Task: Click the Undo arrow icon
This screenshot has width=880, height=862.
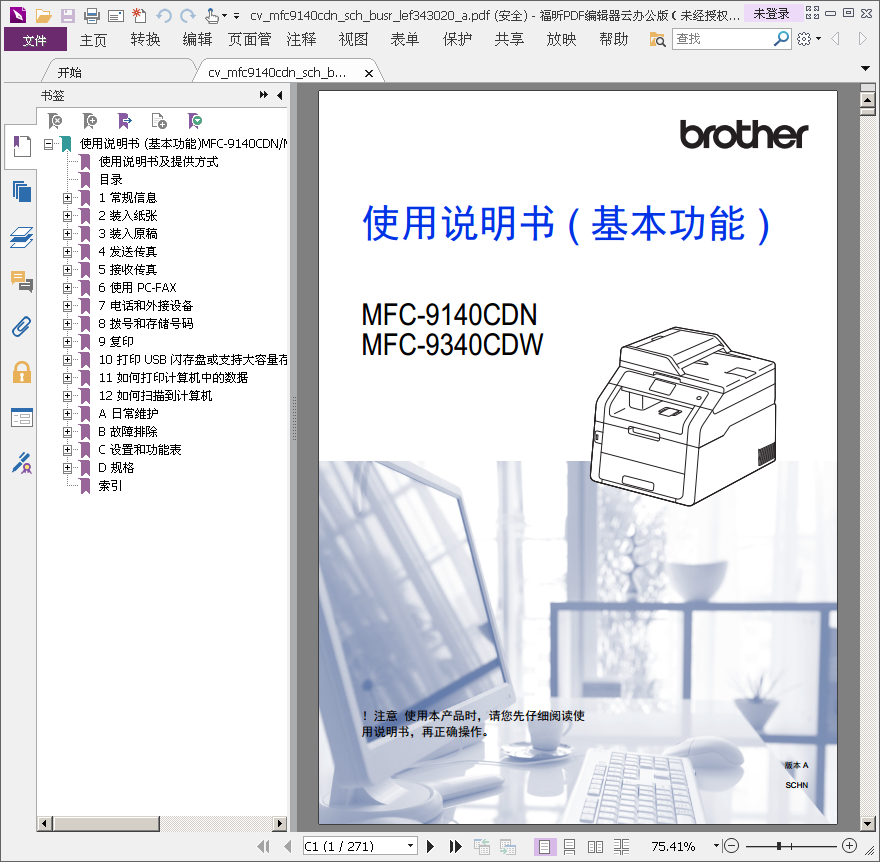Action: [x=164, y=15]
